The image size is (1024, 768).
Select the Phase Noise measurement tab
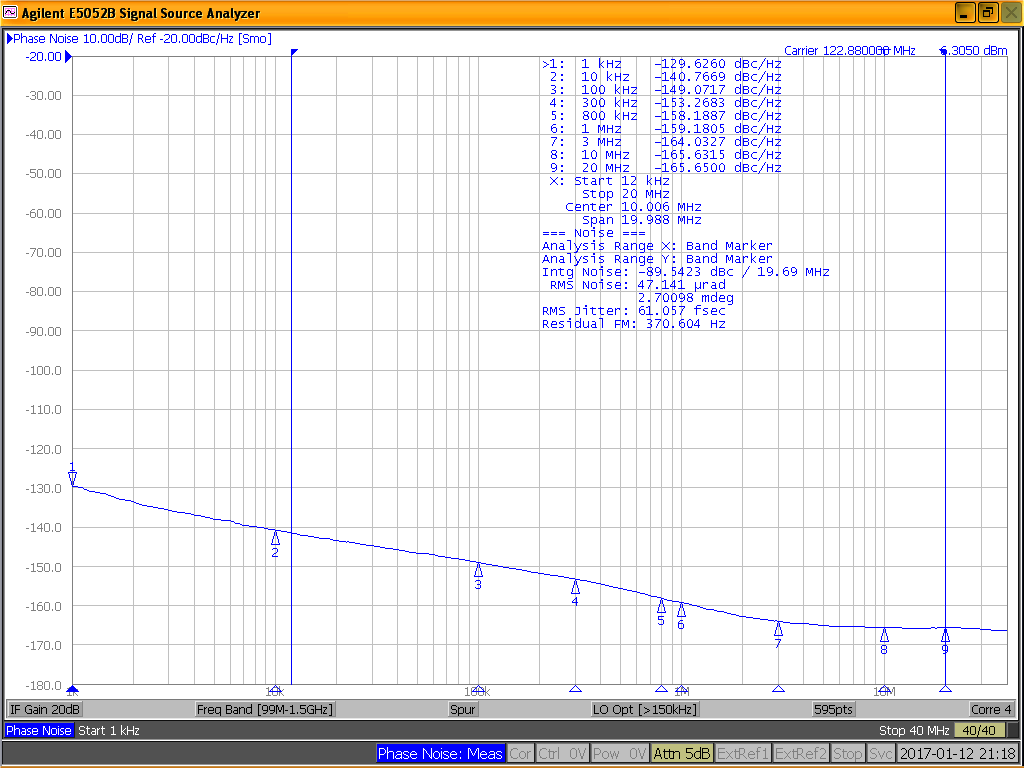38,730
